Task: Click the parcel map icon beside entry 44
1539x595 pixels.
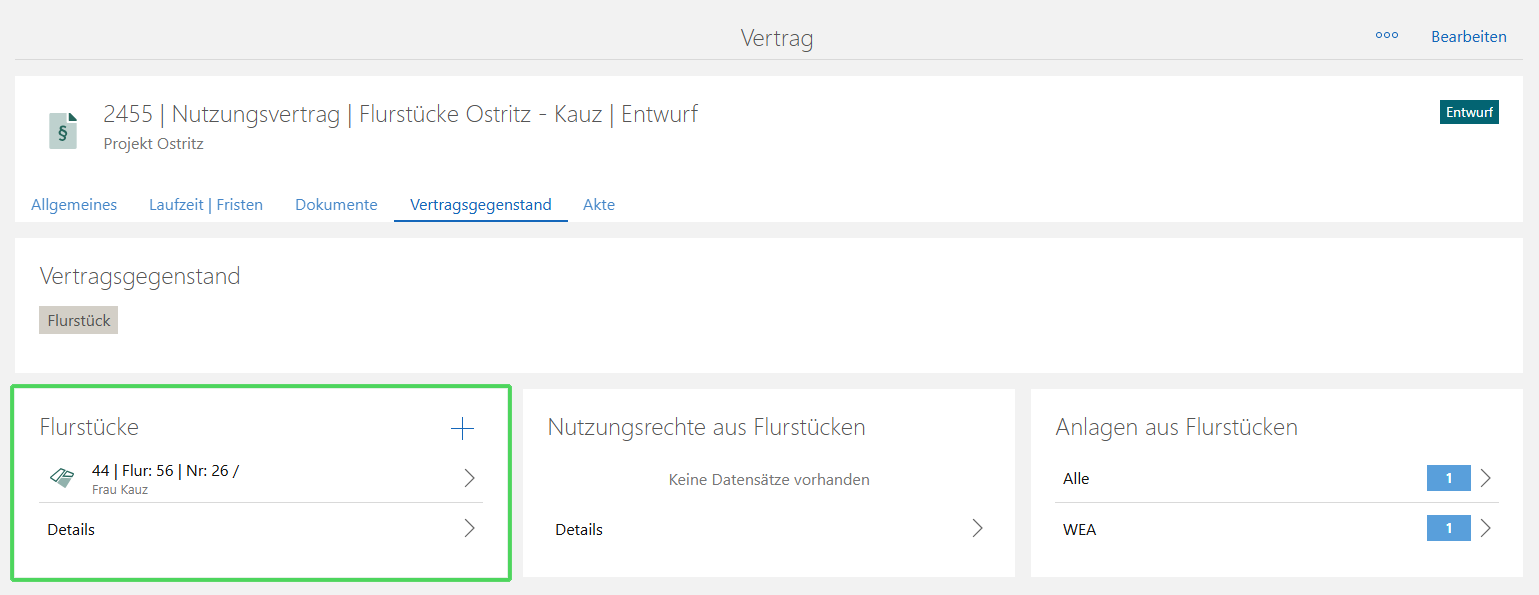Action: coord(62,479)
